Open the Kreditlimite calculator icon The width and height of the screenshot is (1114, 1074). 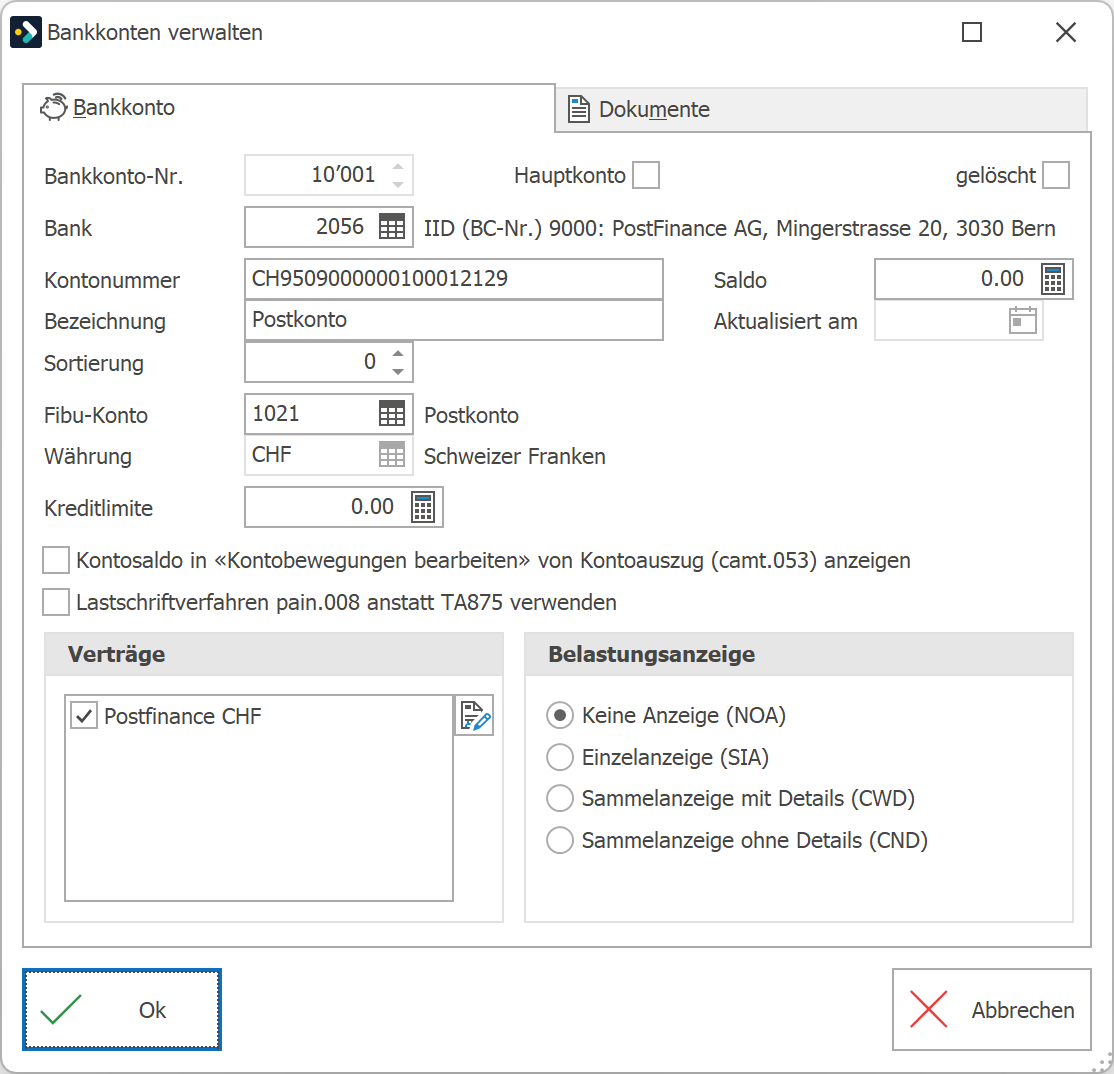pos(423,507)
